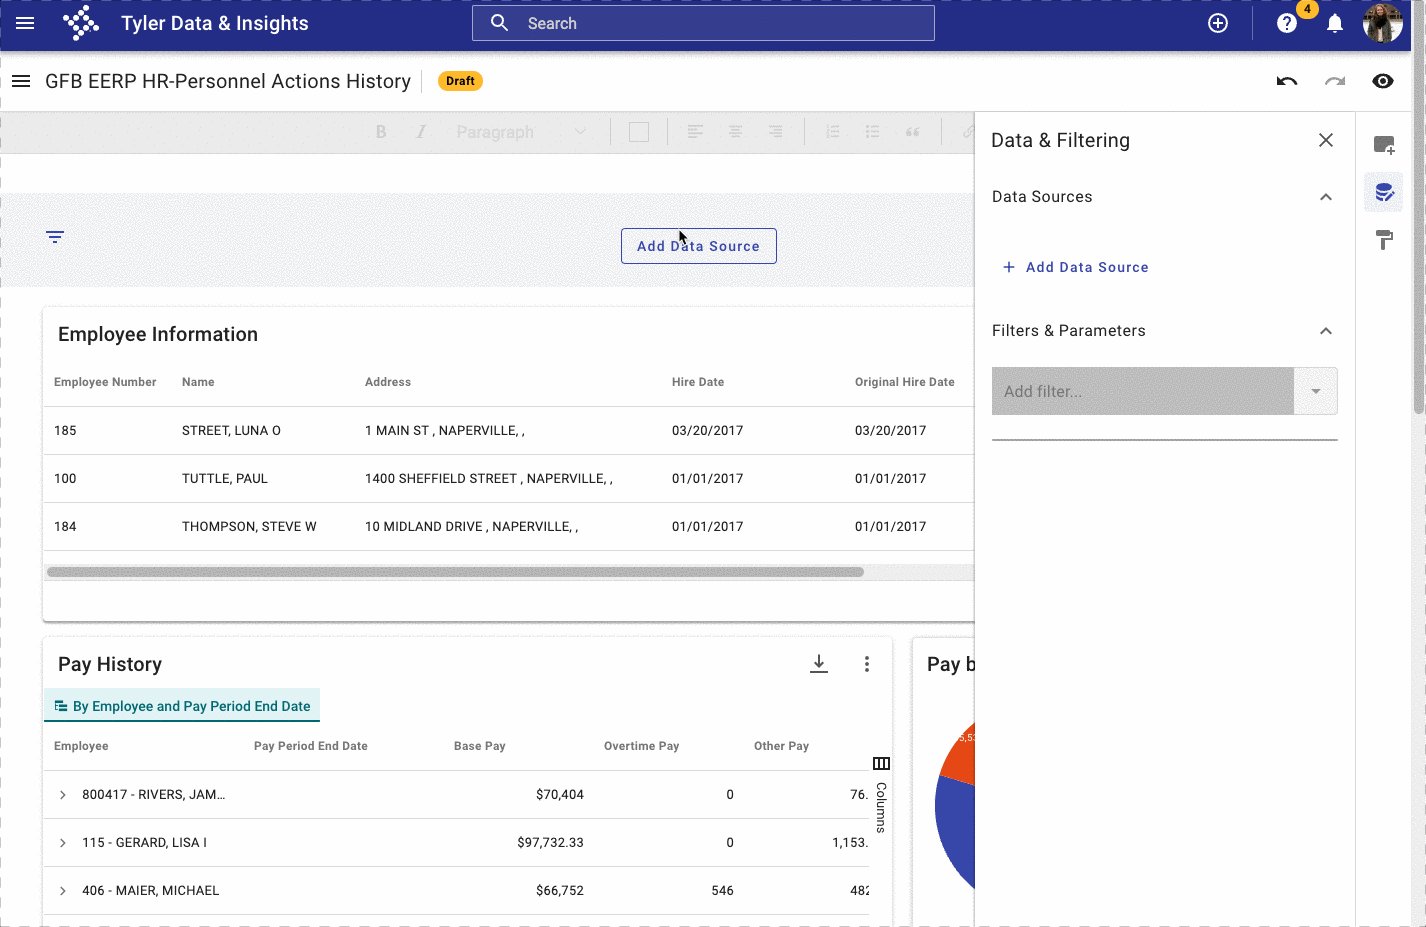
Task: Select the data and filtering sidebar icon
Action: point(1384,192)
